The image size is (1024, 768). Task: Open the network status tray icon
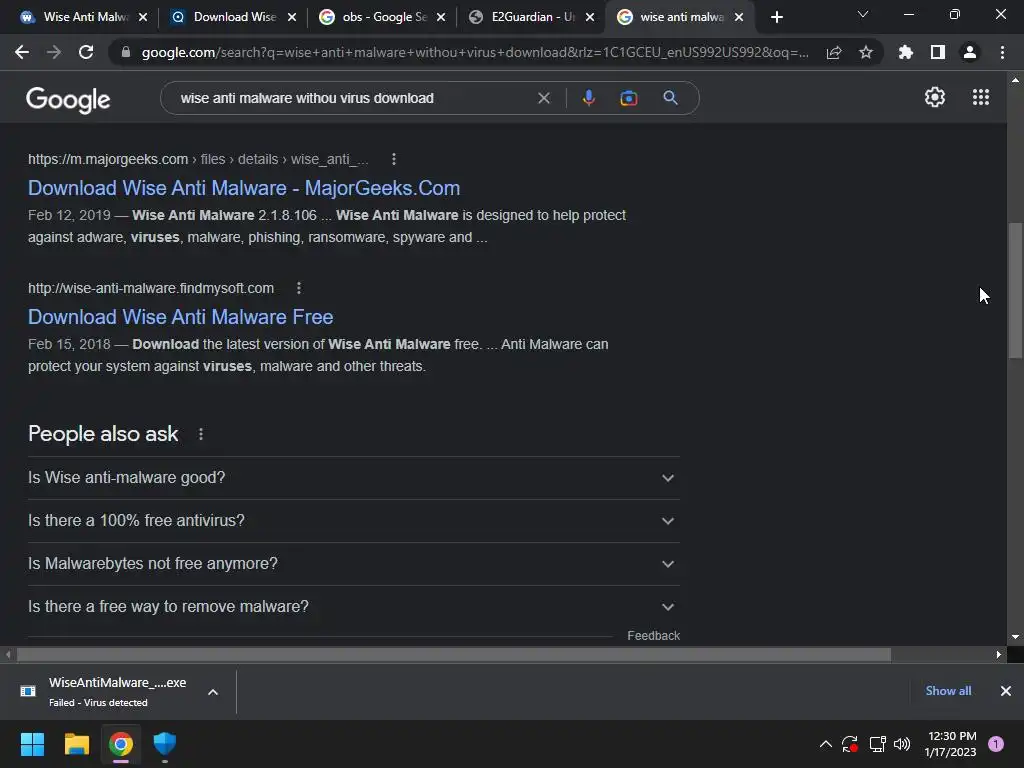coord(877,744)
